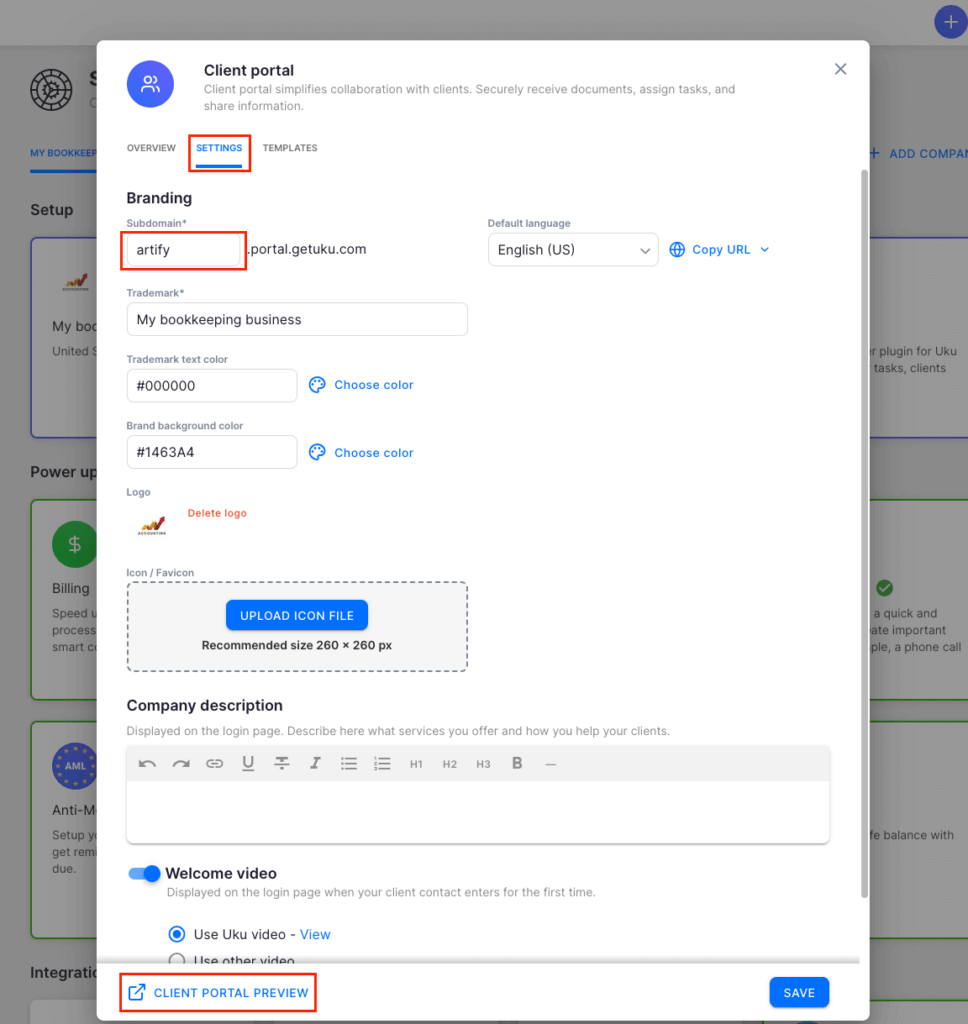Click the uploaded accounting logo thumbnail
The height and width of the screenshot is (1024, 968).
pos(152,525)
